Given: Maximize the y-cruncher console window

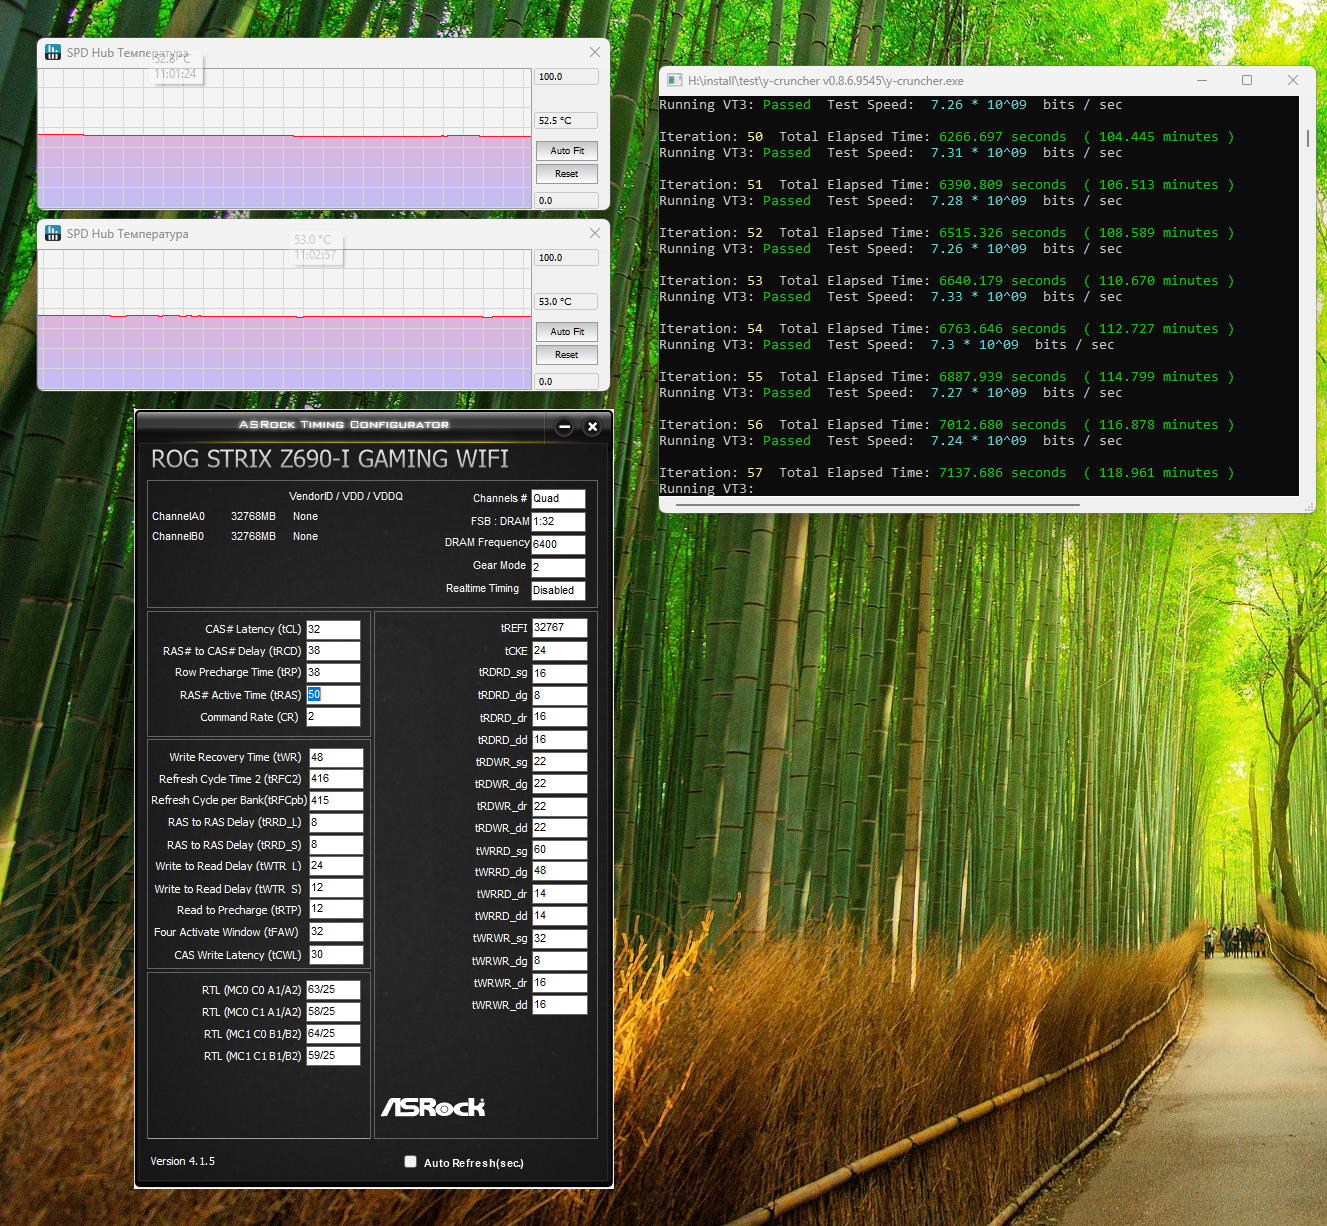Looking at the screenshot, I should [x=1247, y=80].
